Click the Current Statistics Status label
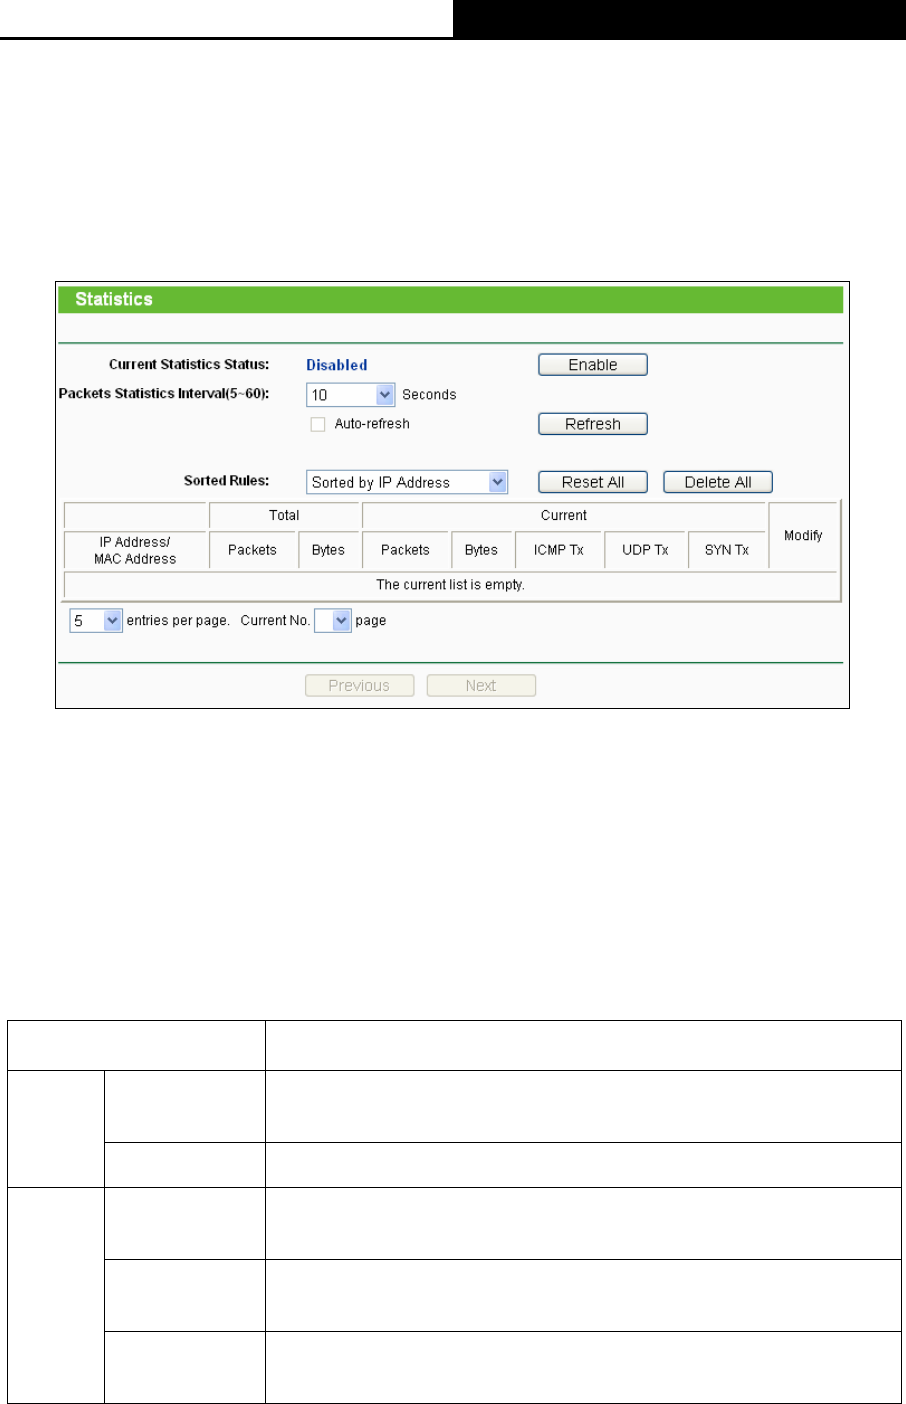Image resolution: width=906 pixels, height=1404 pixels. (x=189, y=365)
